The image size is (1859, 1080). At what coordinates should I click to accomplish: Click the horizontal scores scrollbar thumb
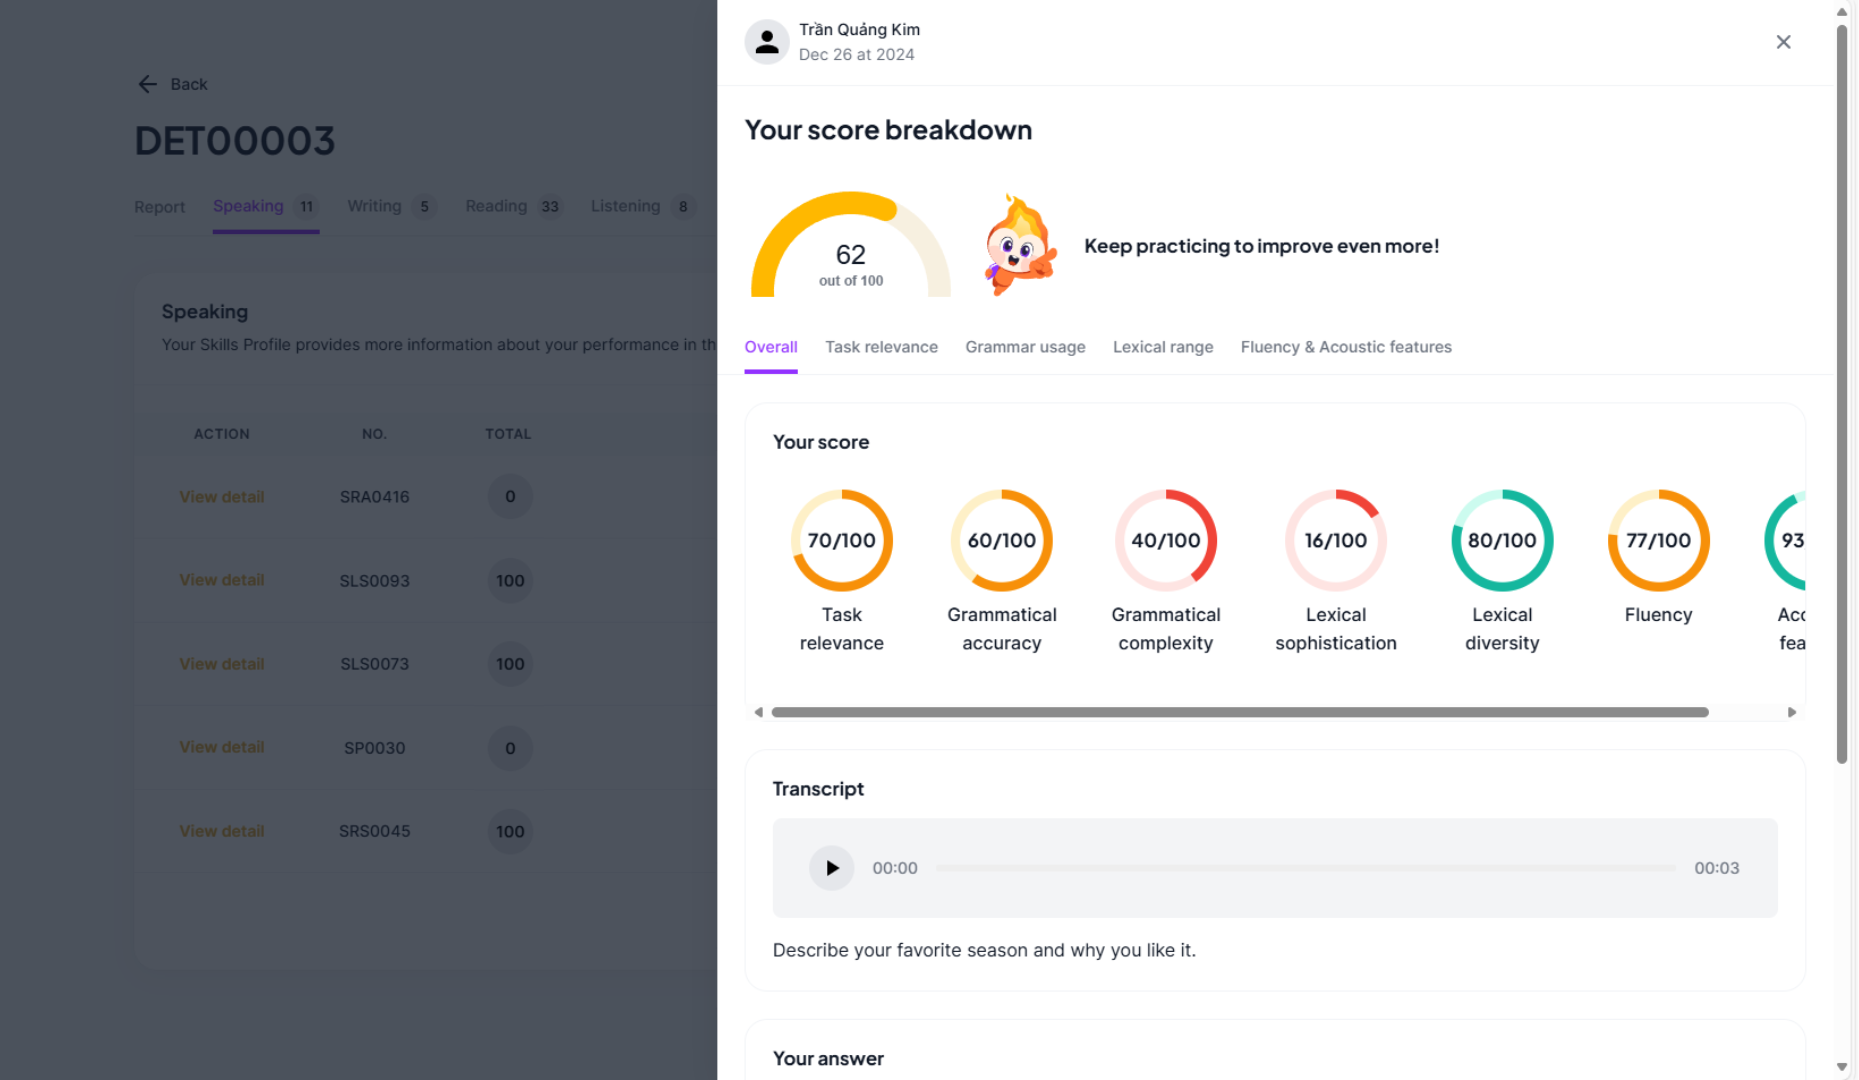[1240, 712]
